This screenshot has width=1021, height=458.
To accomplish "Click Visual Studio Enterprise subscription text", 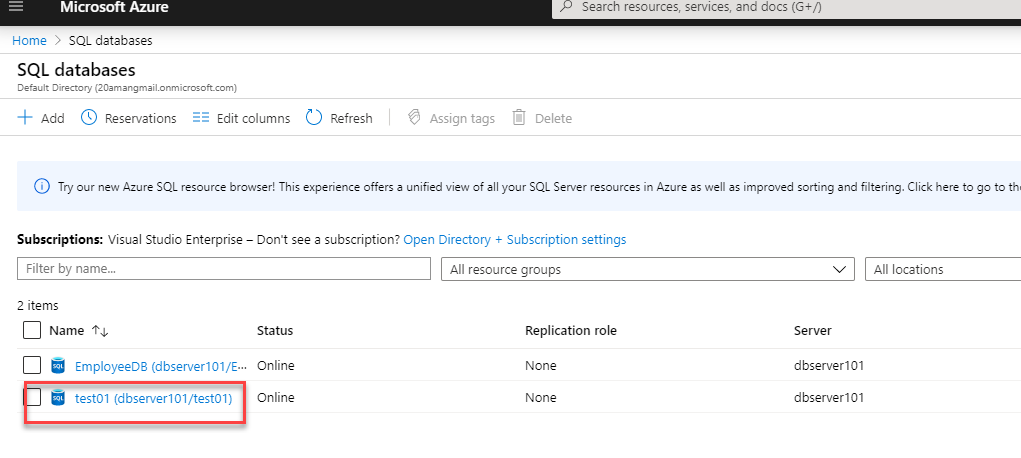I will tap(175, 240).
